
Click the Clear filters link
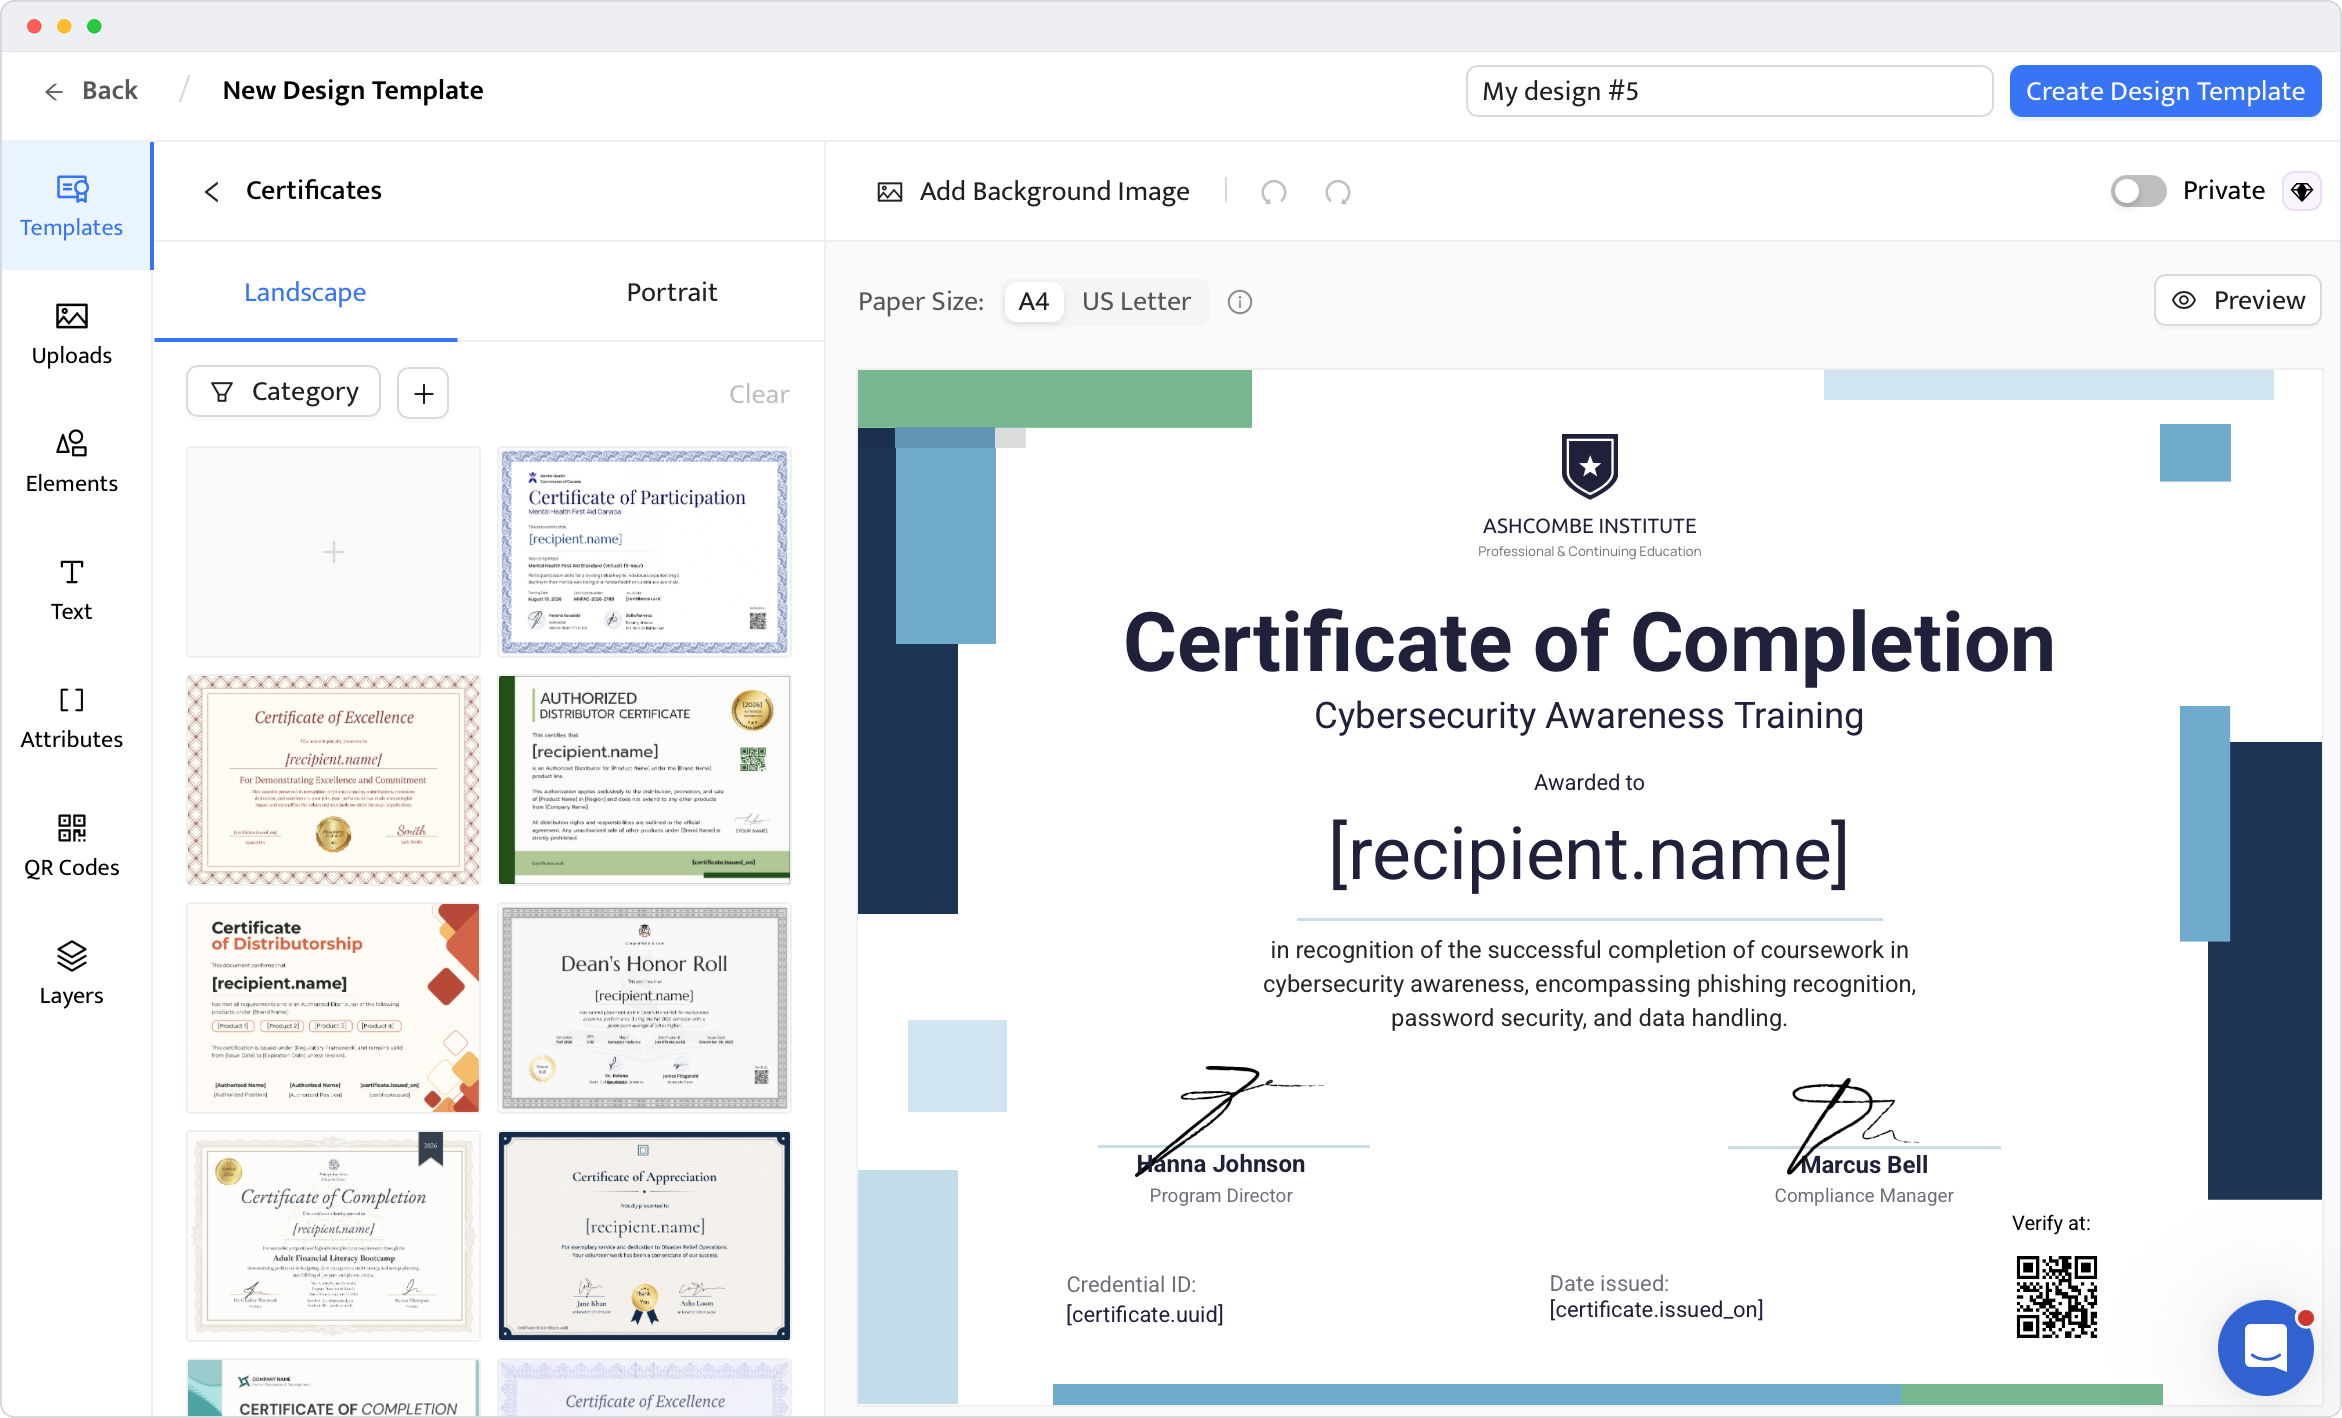(759, 394)
